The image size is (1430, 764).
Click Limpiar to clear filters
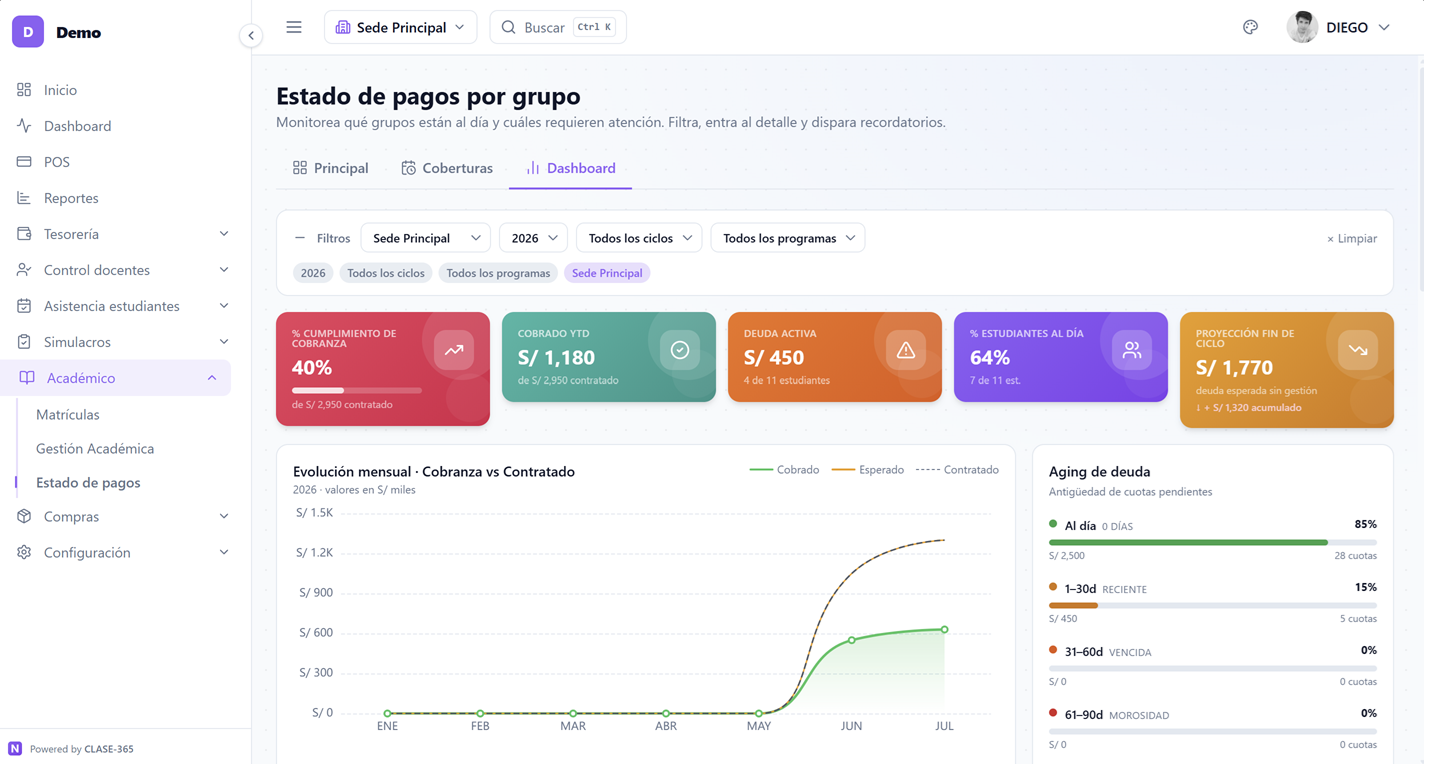pyautogui.click(x=1352, y=238)
